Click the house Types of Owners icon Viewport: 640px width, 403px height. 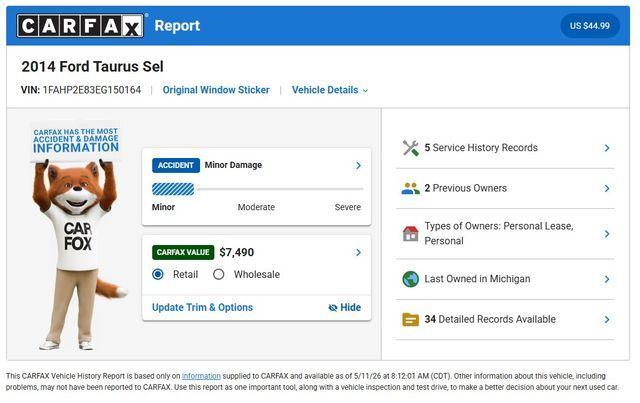pos(411,234)
